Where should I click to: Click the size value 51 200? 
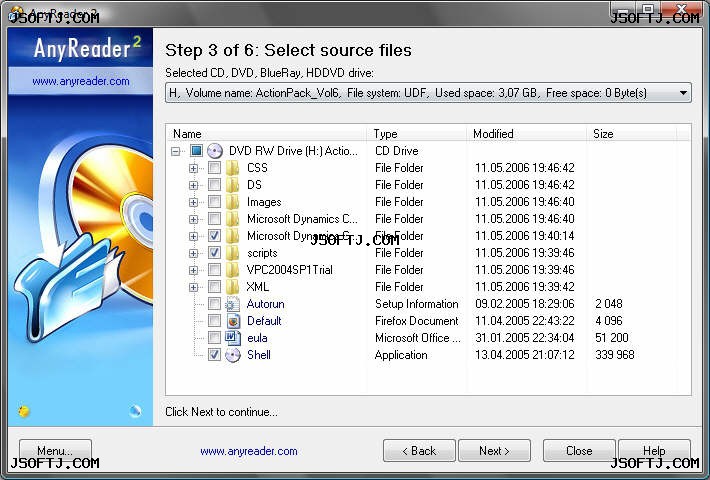(x=612, y=338)
